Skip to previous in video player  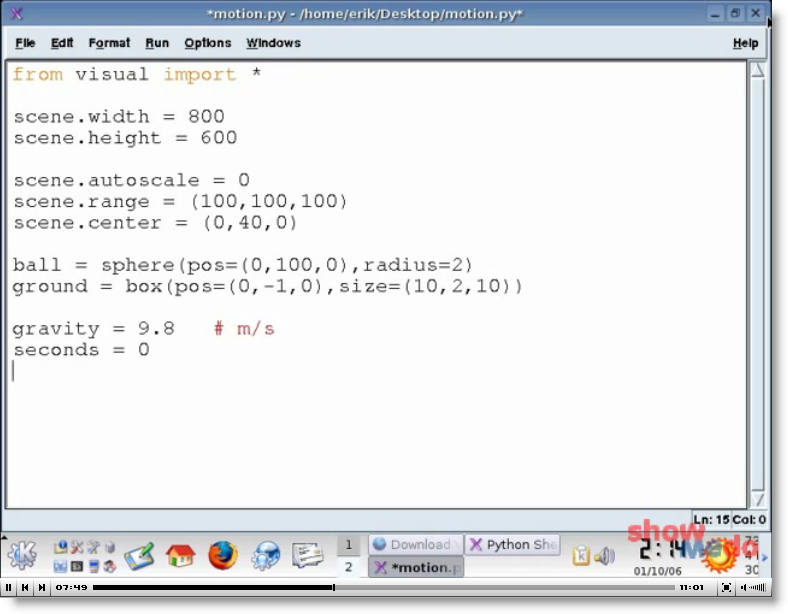pyautogui.click(x=25, y=587)
